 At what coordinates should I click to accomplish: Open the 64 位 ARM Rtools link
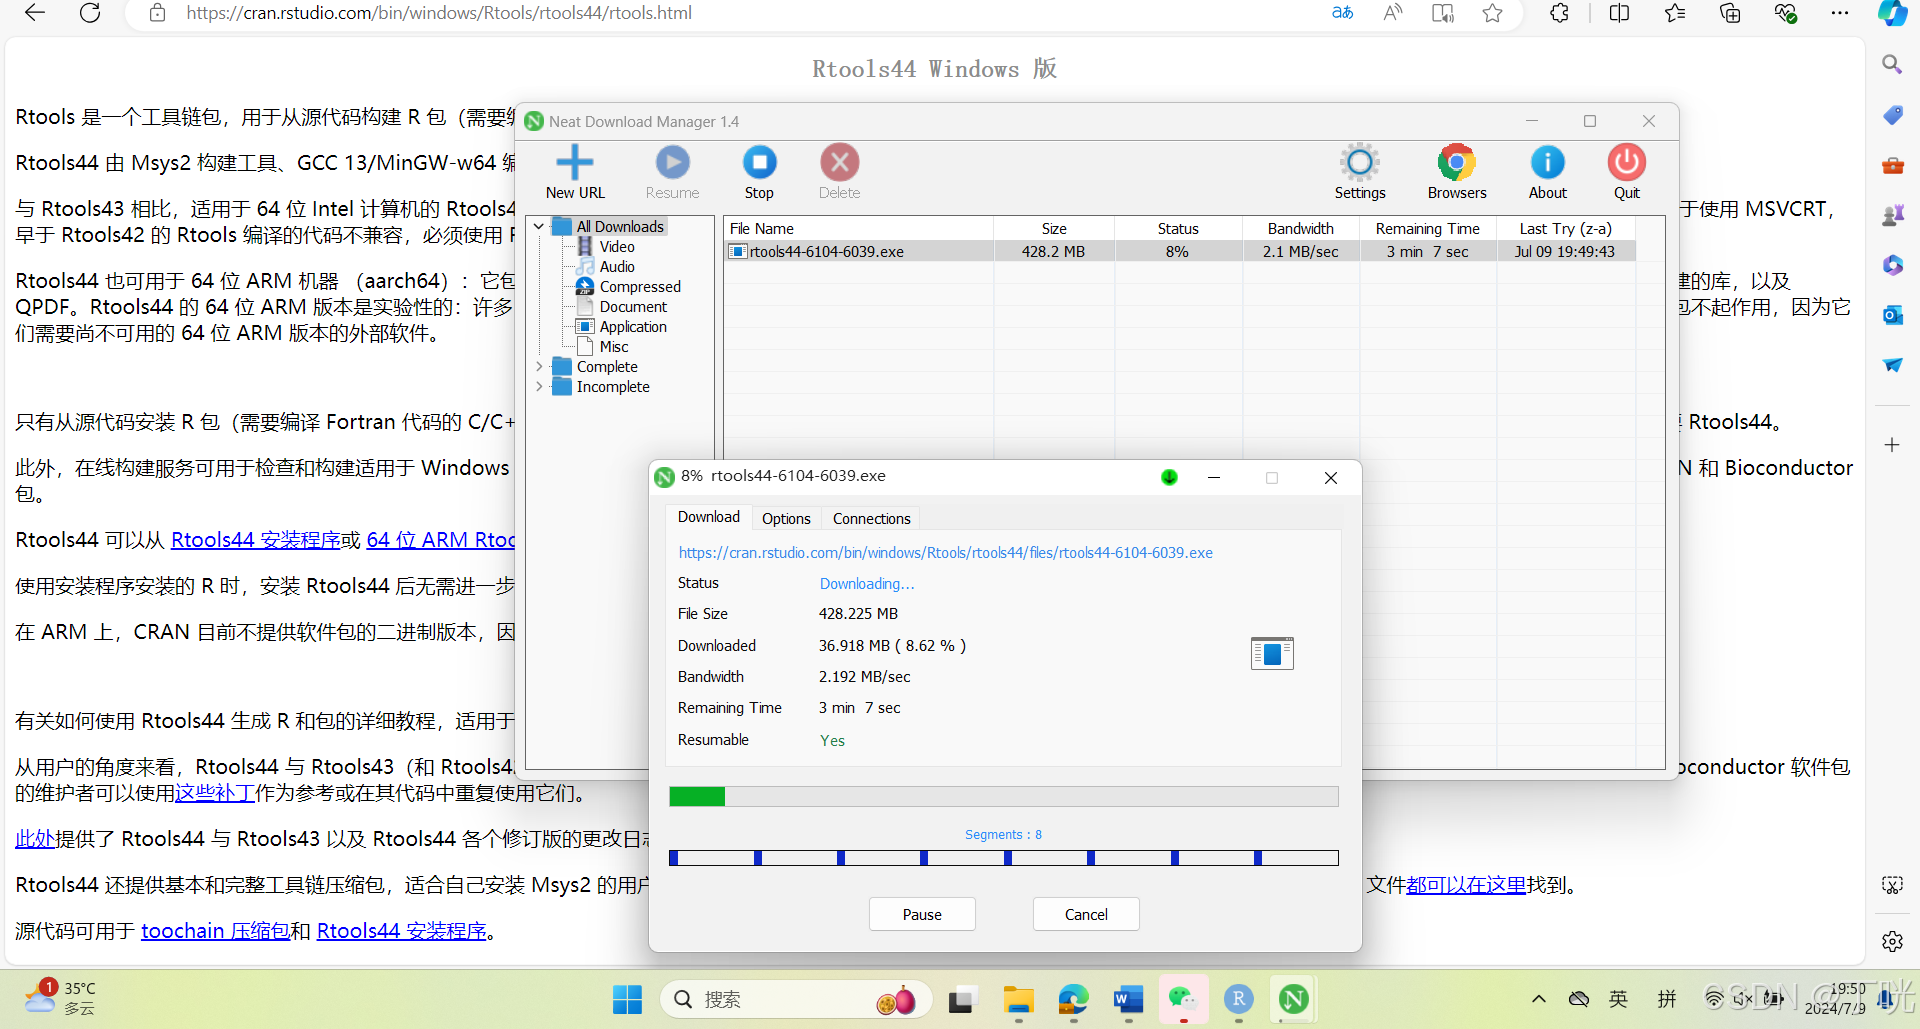(440, 540)
